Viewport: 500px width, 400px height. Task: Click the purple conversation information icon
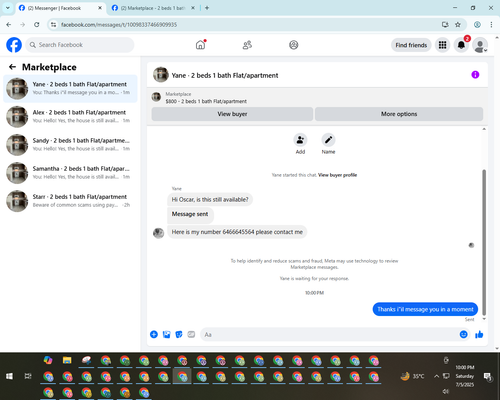[x=475, y=75]
